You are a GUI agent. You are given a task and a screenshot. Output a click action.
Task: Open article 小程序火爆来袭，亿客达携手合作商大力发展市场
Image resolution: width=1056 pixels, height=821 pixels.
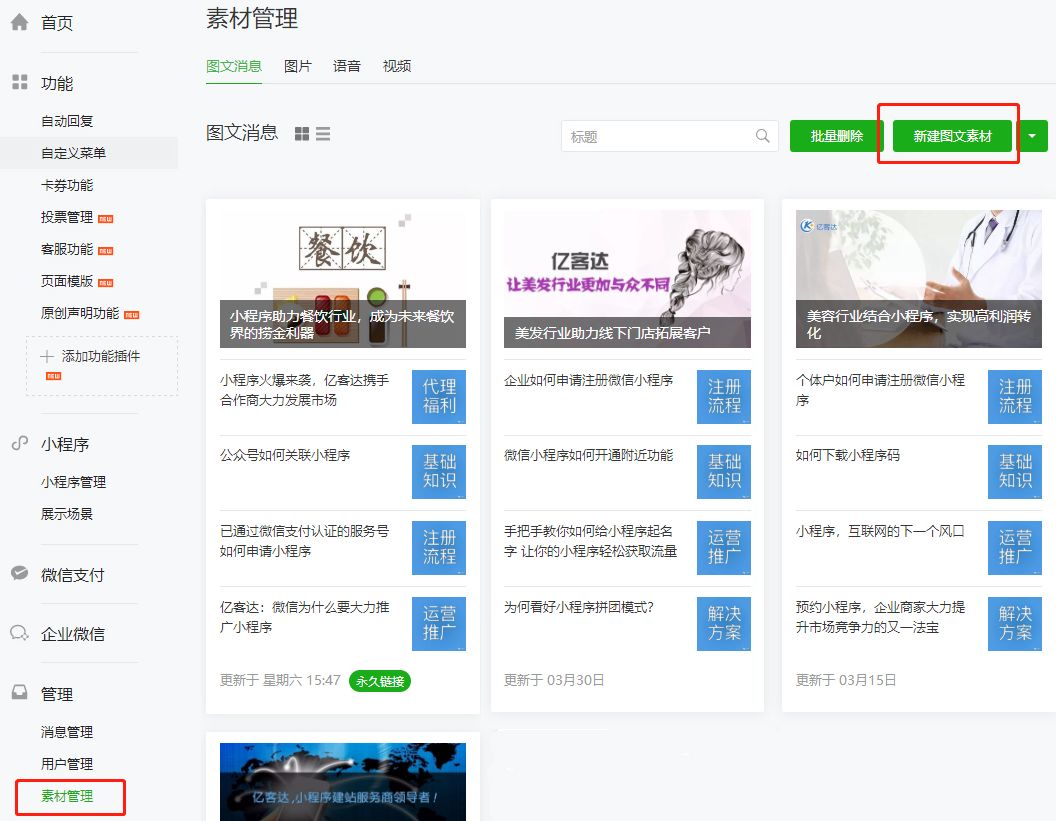click(x=304, y=390)
